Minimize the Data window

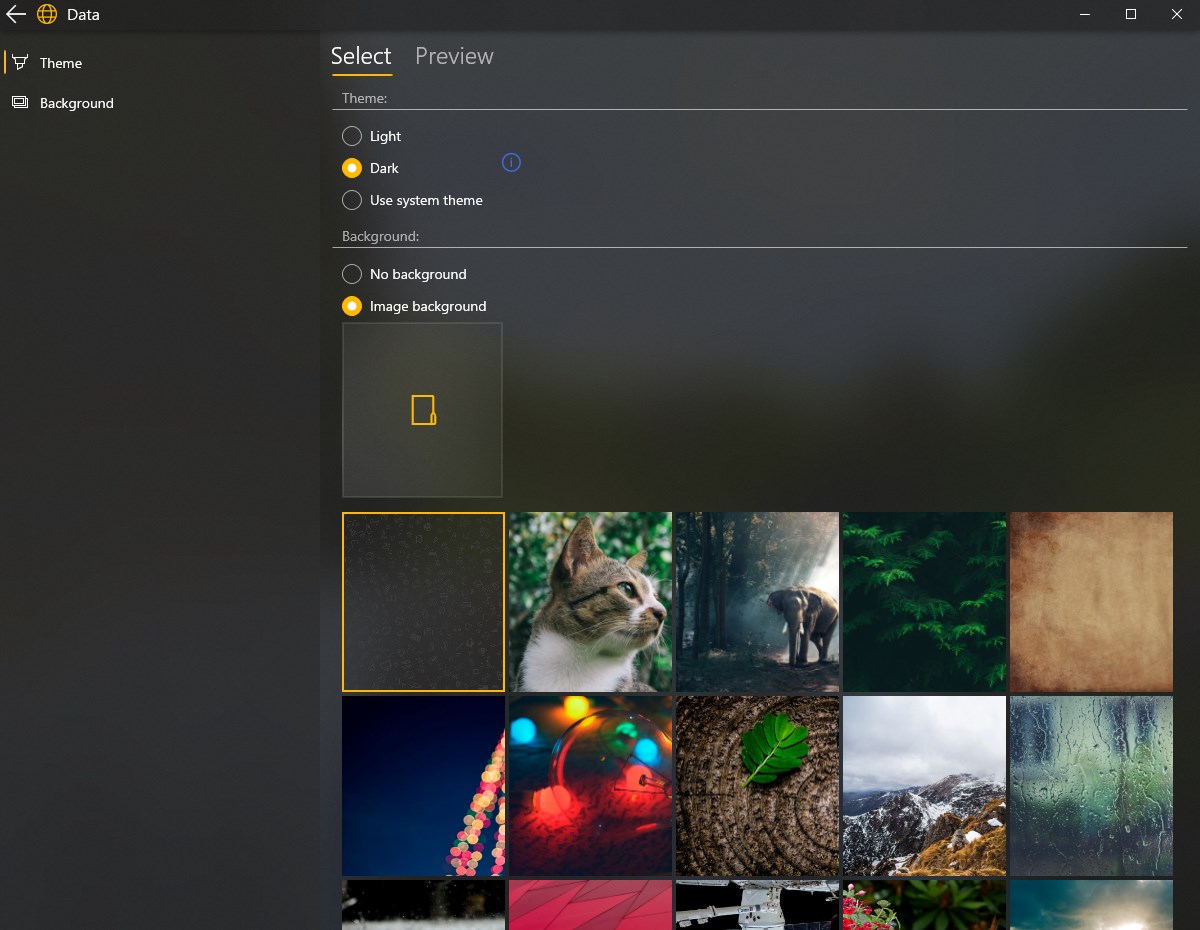pyautogui.click(x=1085, y=14)
